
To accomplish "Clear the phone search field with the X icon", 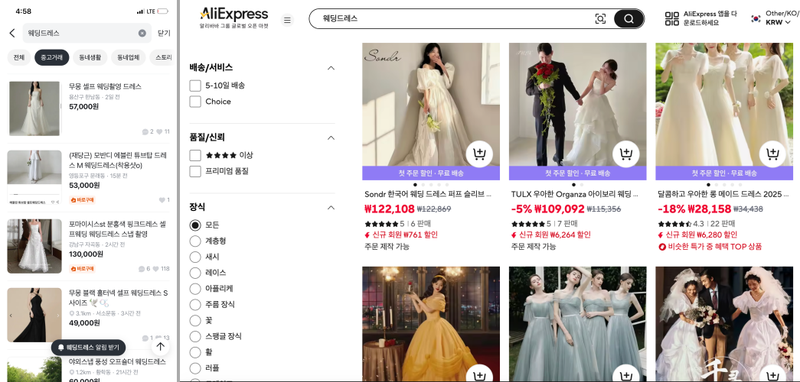I will [x=142, y=33].
